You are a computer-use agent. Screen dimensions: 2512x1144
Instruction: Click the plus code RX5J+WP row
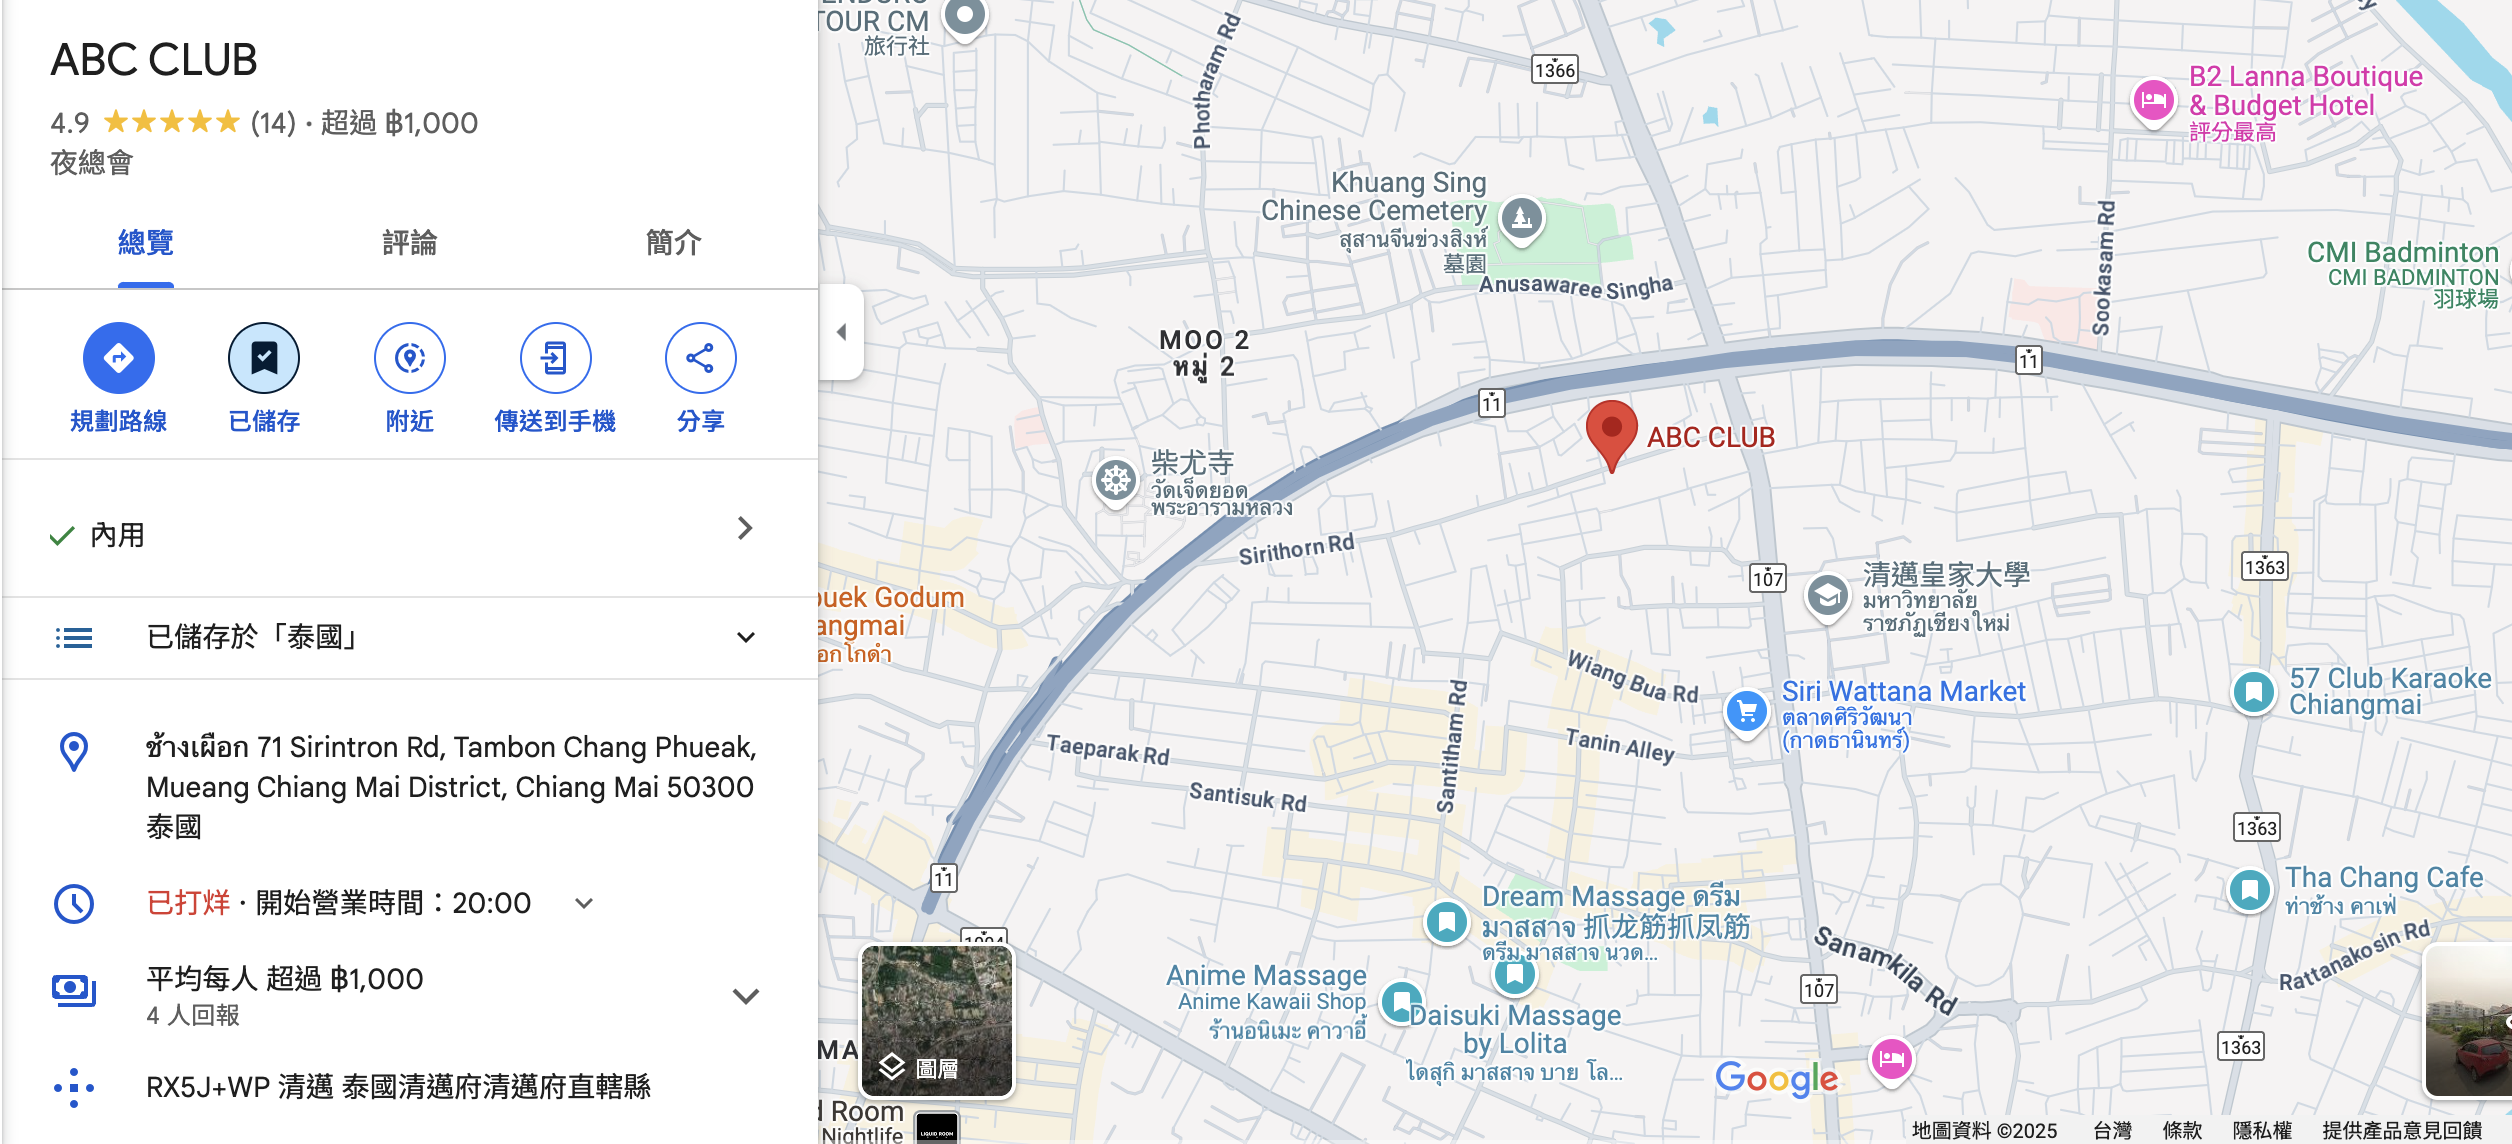410,1087
